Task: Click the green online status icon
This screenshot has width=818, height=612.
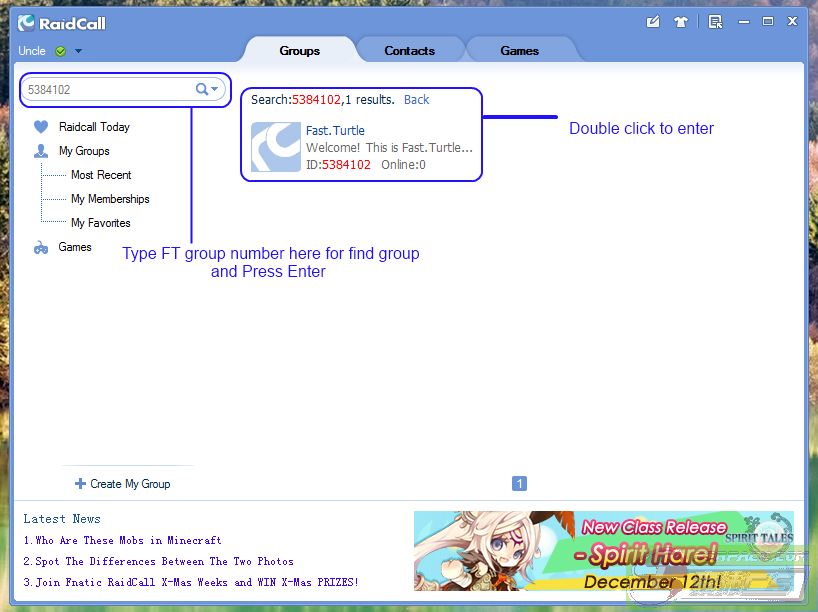Action: pos(61,51)
